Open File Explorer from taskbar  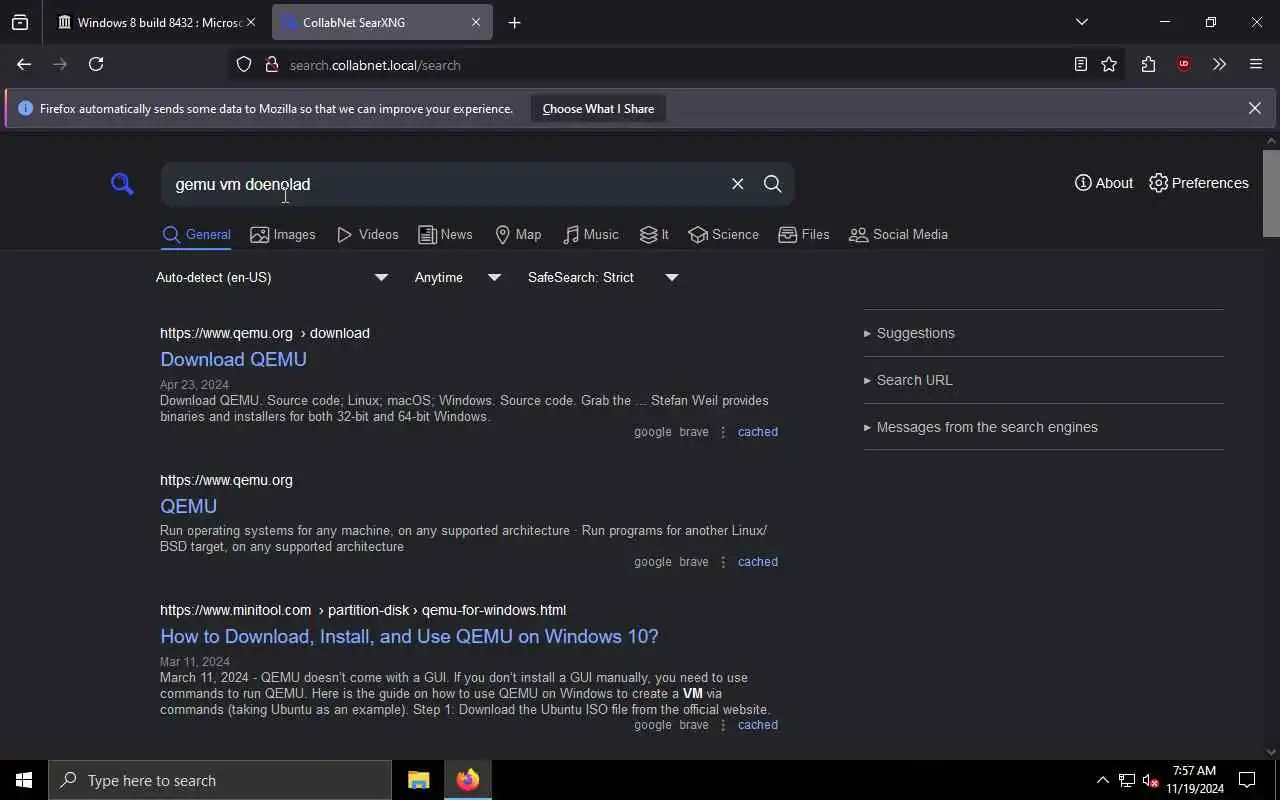click(418, 780)
